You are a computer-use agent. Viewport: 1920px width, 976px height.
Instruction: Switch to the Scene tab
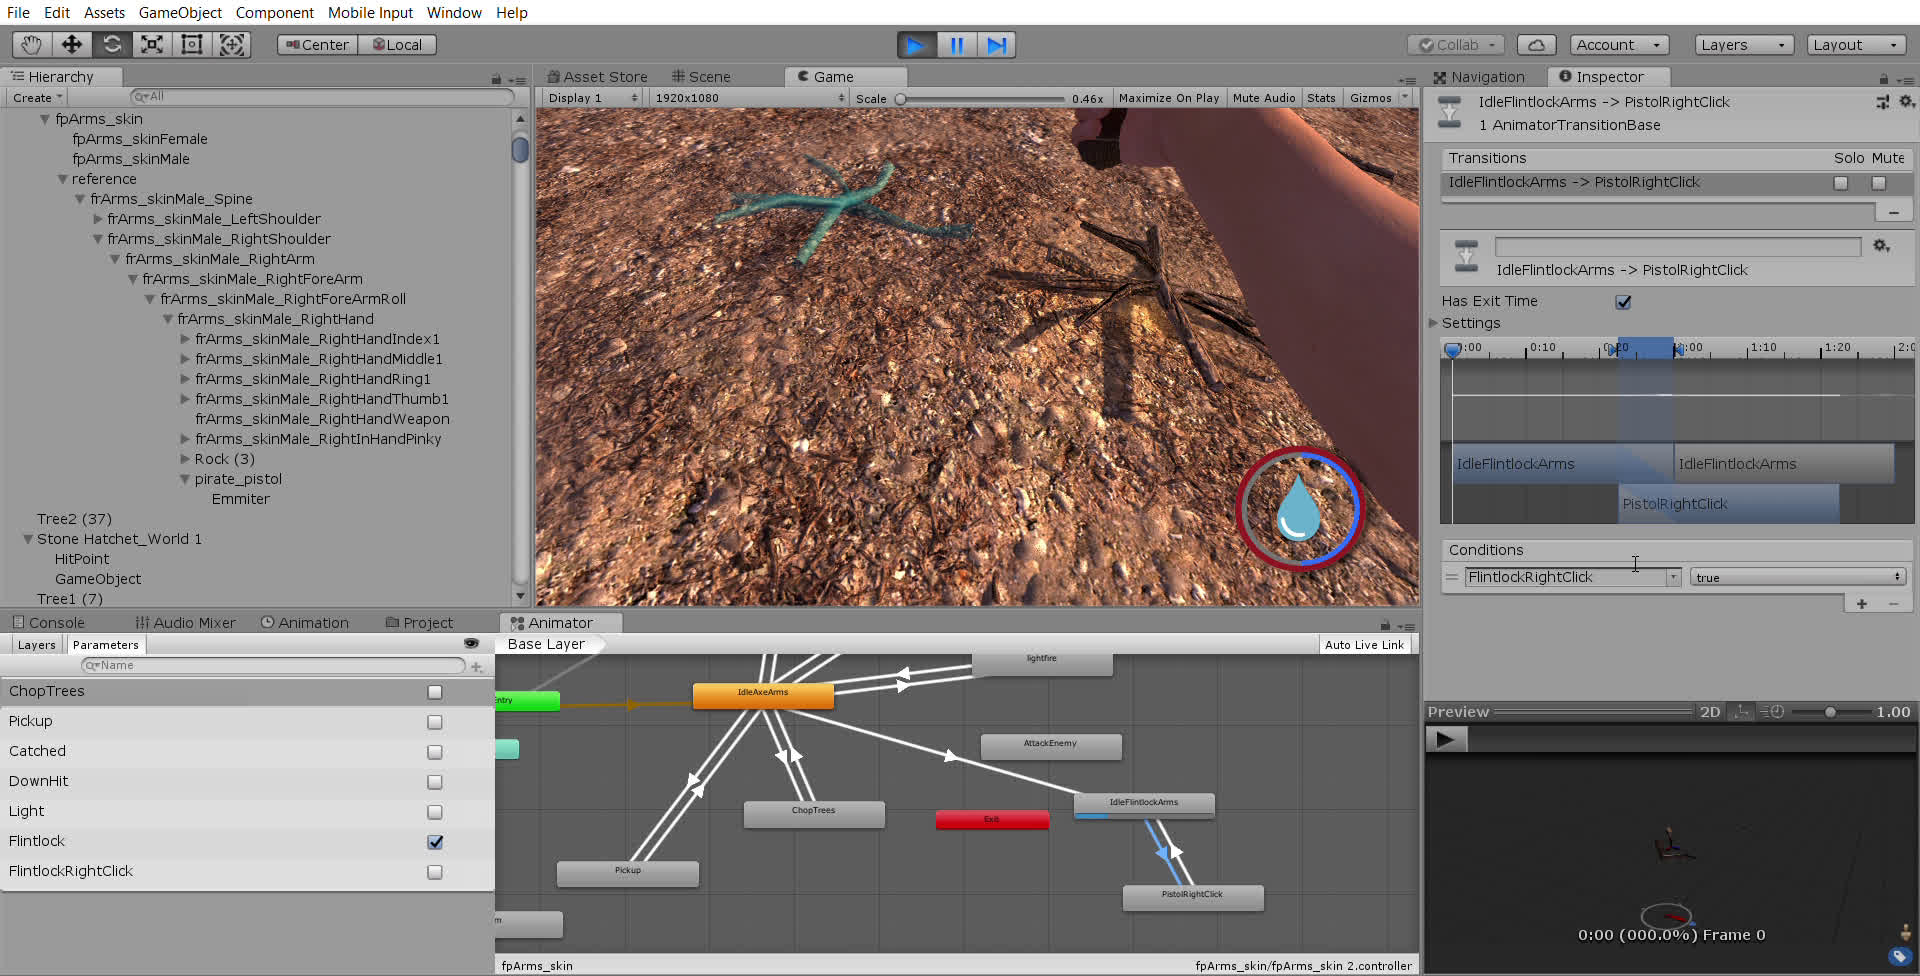tap(701, 77)
